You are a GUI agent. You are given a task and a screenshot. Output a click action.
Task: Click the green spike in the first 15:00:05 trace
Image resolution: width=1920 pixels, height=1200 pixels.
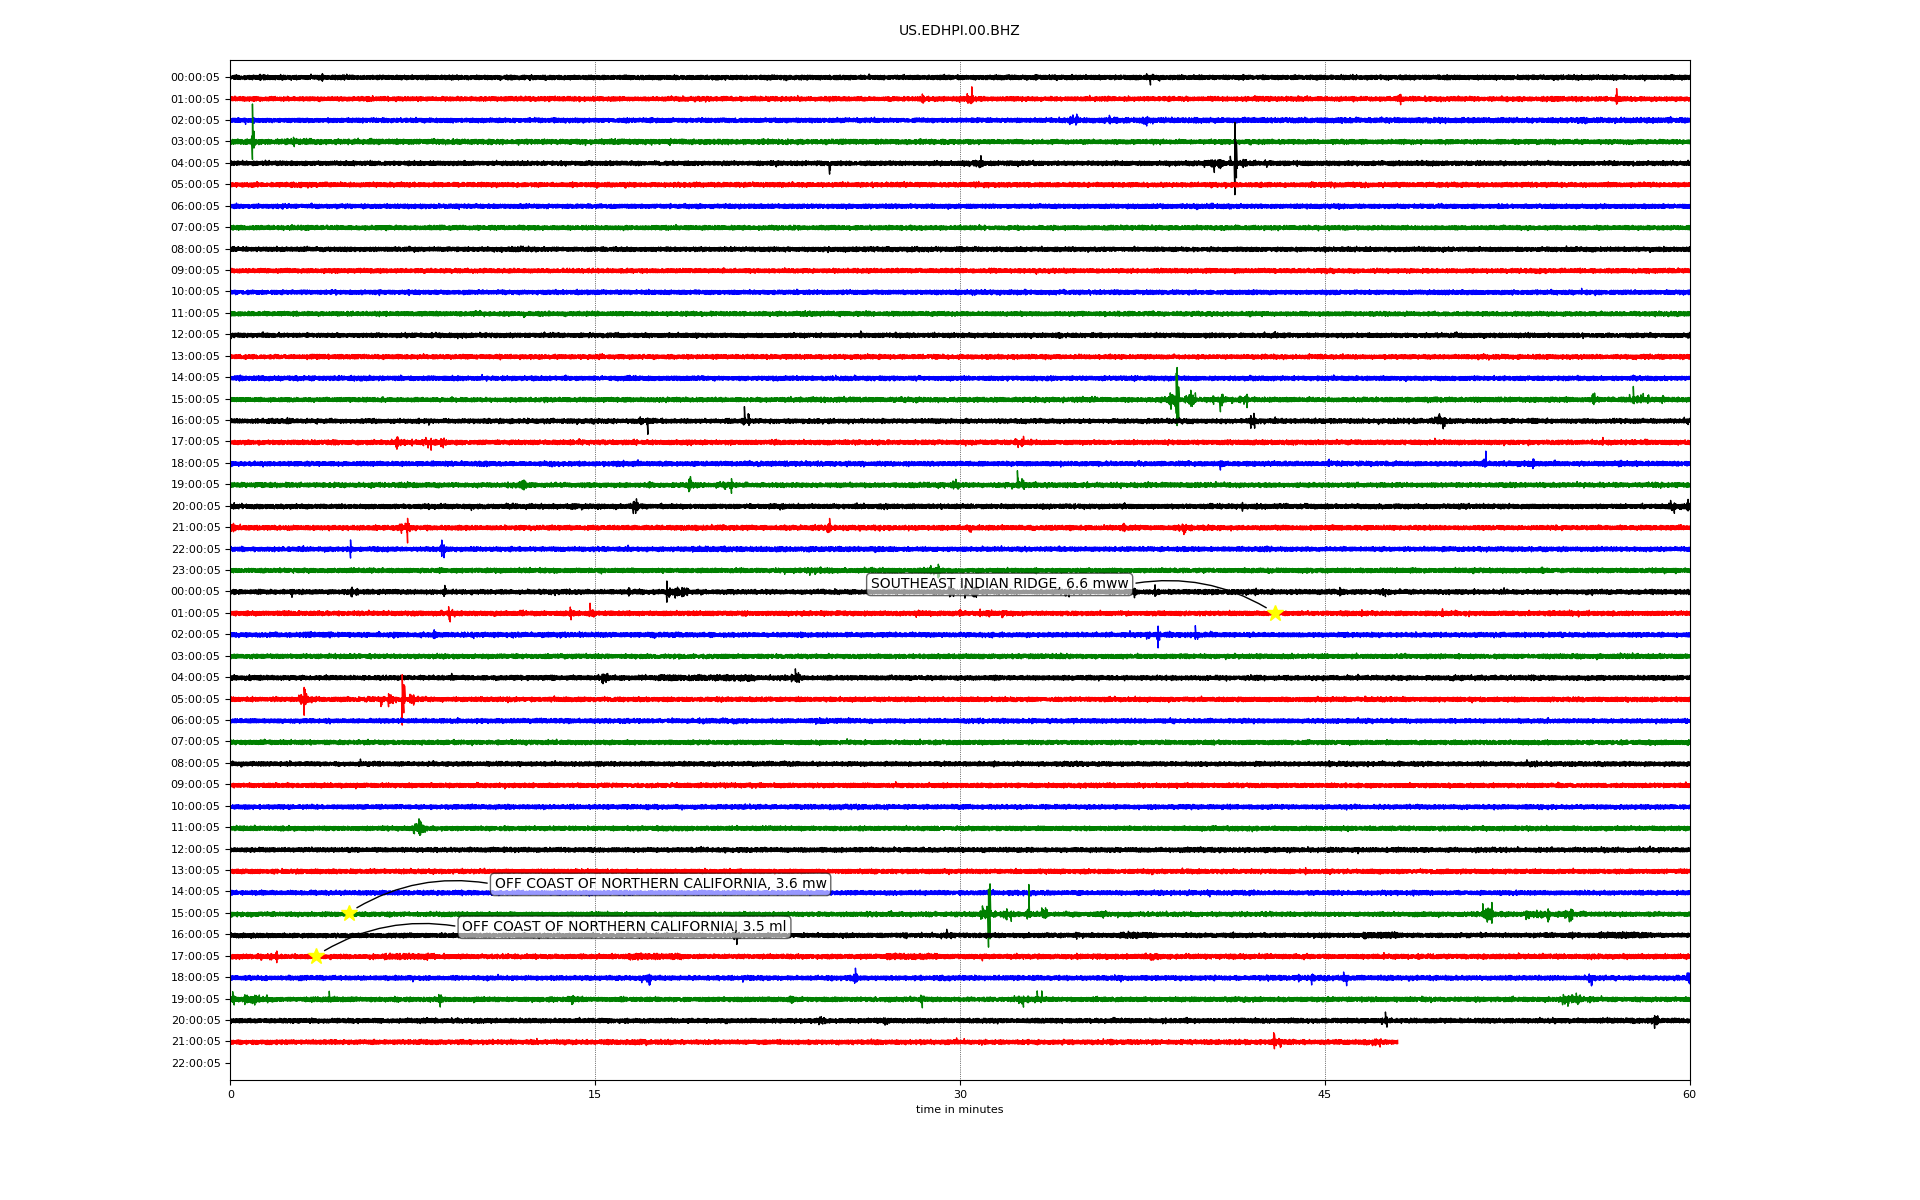click(1177, 395)
